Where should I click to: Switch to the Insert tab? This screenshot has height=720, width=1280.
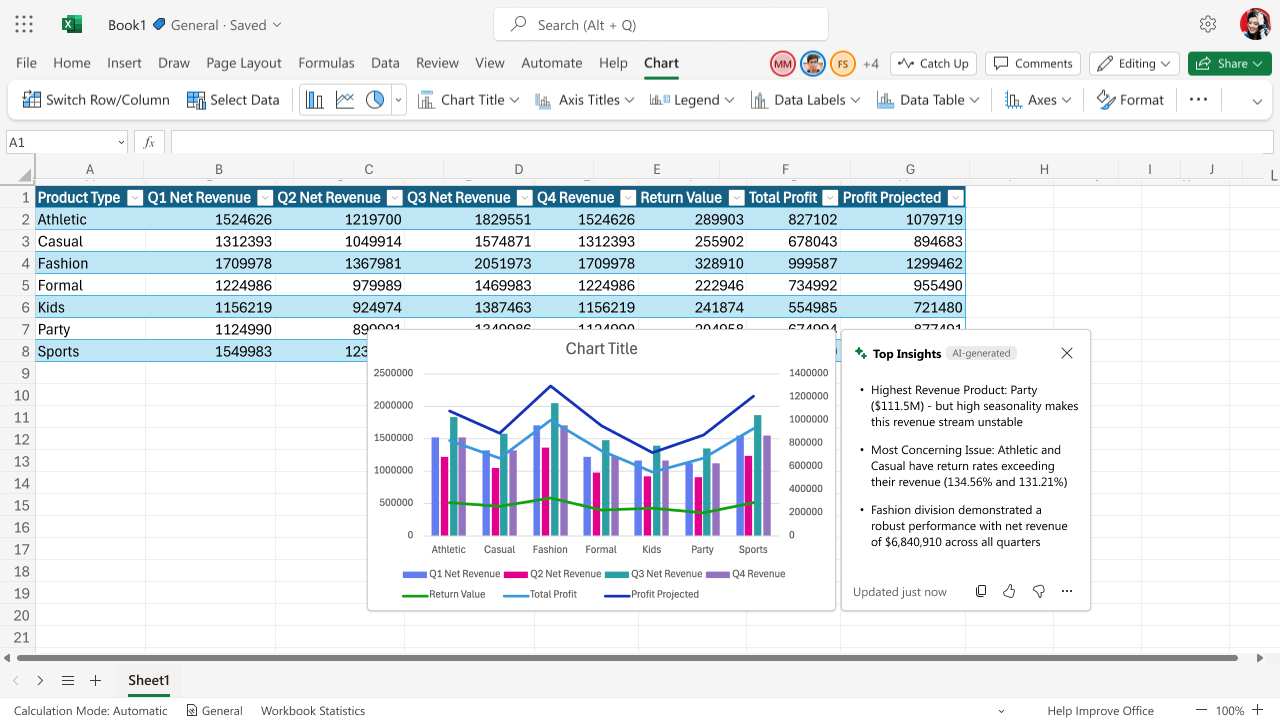124,63
